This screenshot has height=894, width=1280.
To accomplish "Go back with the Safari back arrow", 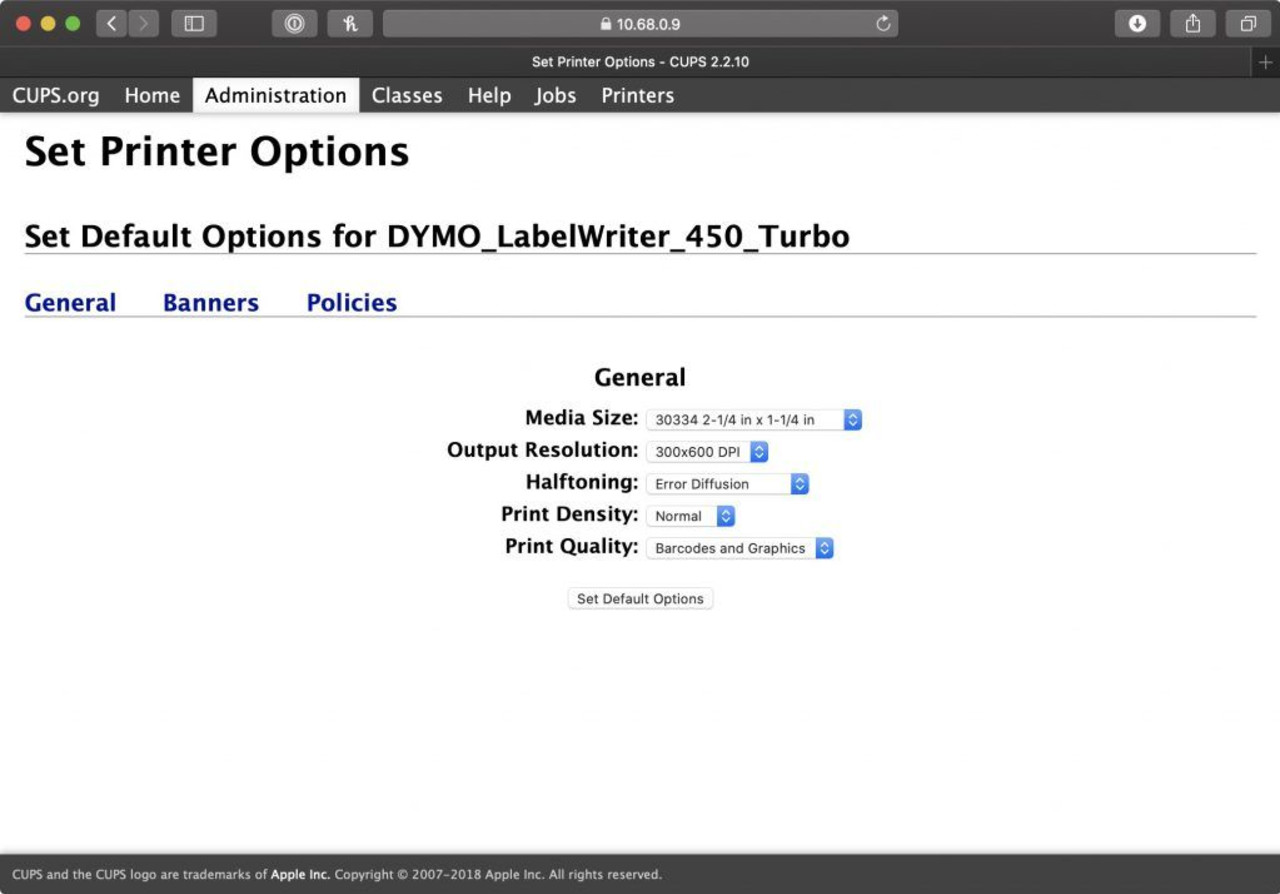I will [x=112, y=24].
